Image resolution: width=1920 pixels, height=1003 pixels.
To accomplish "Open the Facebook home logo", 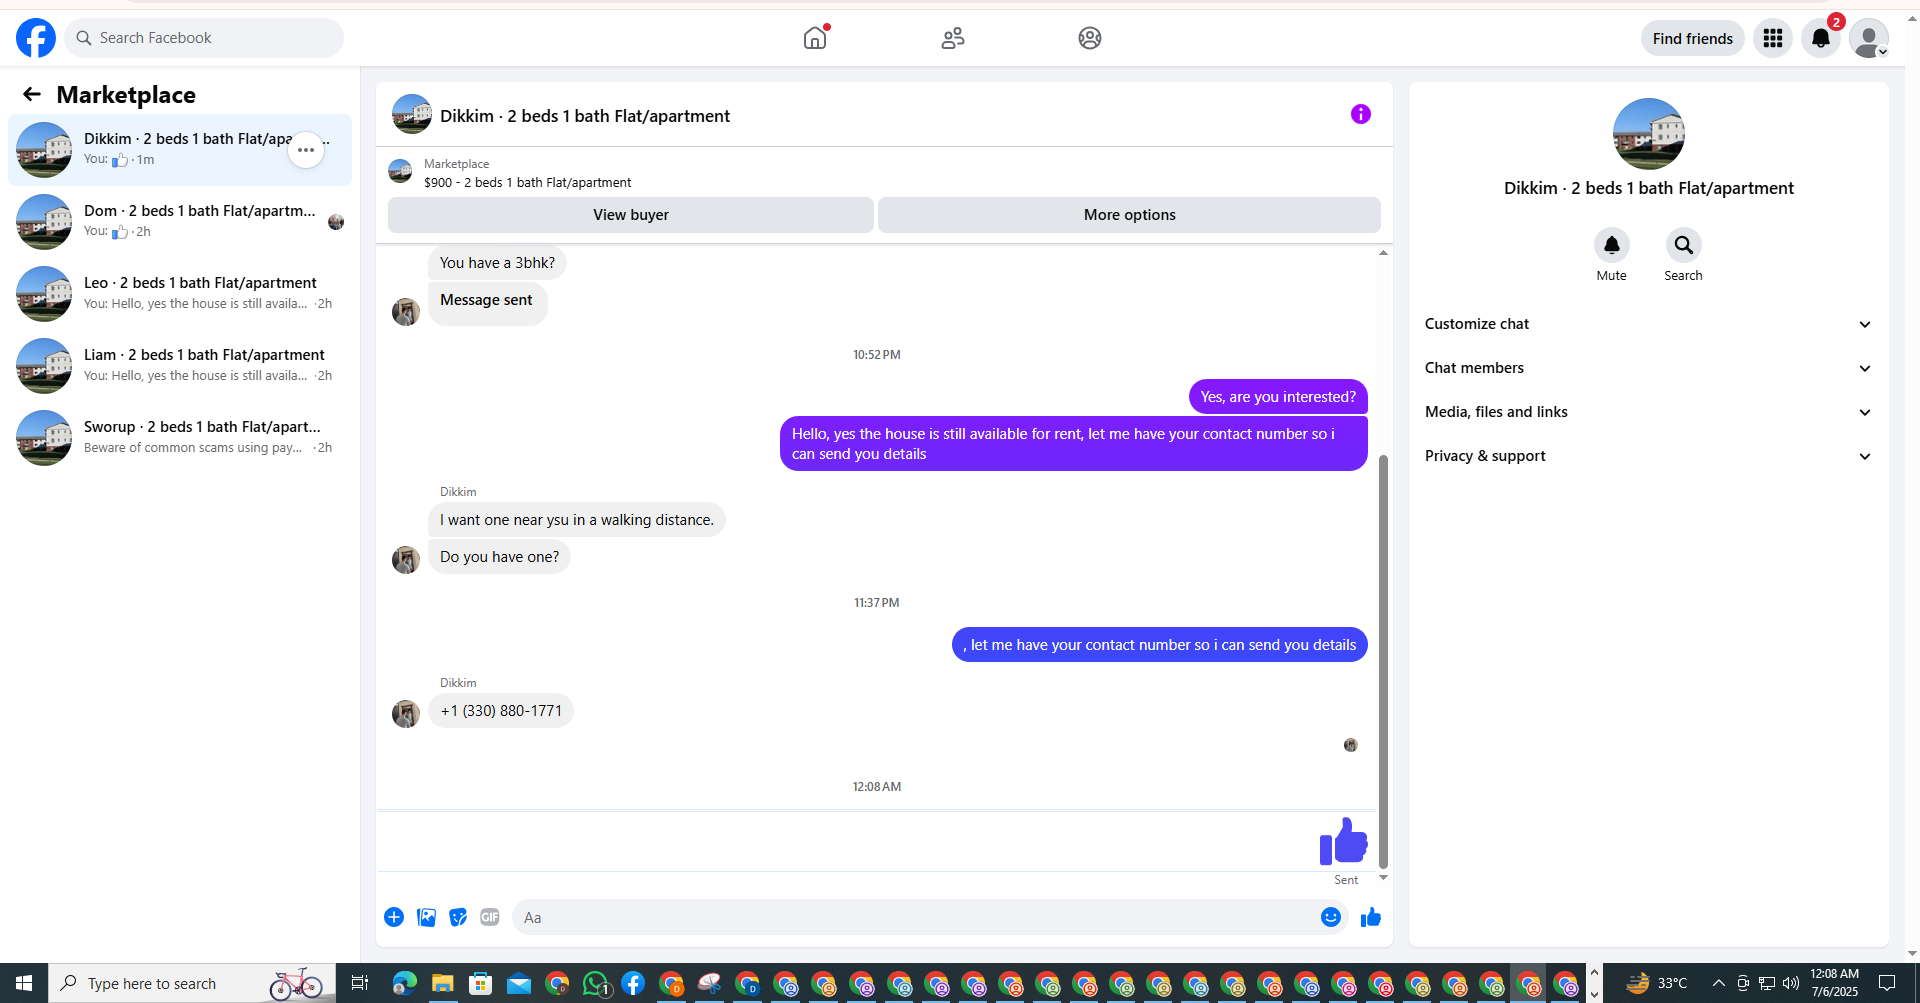I will tap(36, 38).
